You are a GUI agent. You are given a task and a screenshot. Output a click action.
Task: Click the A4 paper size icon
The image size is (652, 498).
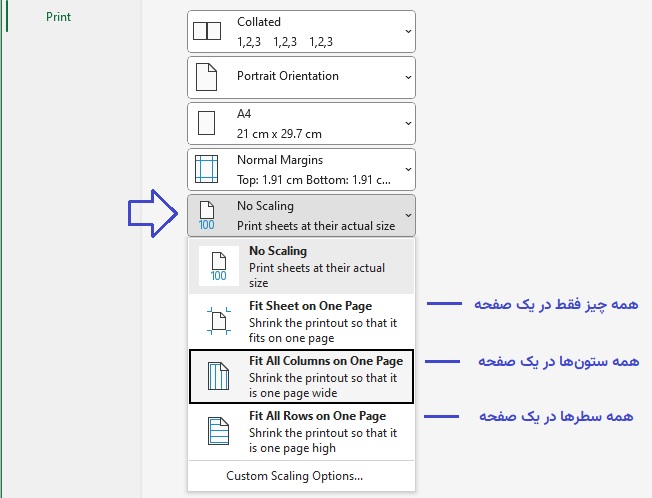point(206,123)
